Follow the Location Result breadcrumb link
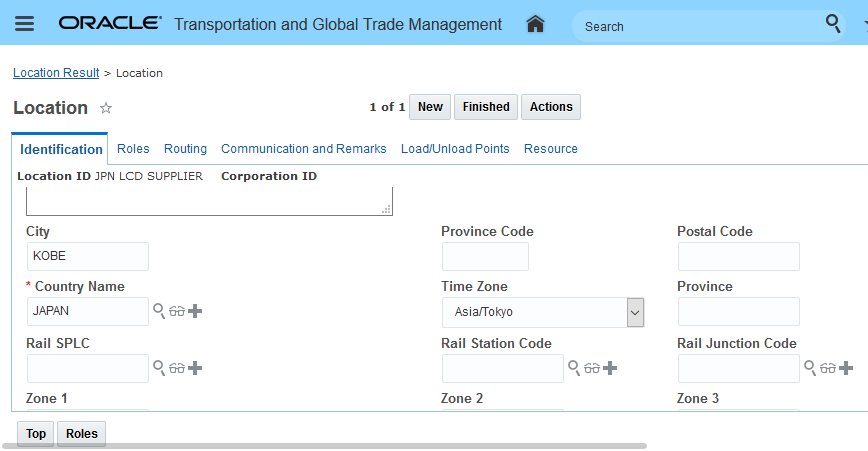Viewport: 868px width, 451px height. pyautogui.click(x=56, y=73)
